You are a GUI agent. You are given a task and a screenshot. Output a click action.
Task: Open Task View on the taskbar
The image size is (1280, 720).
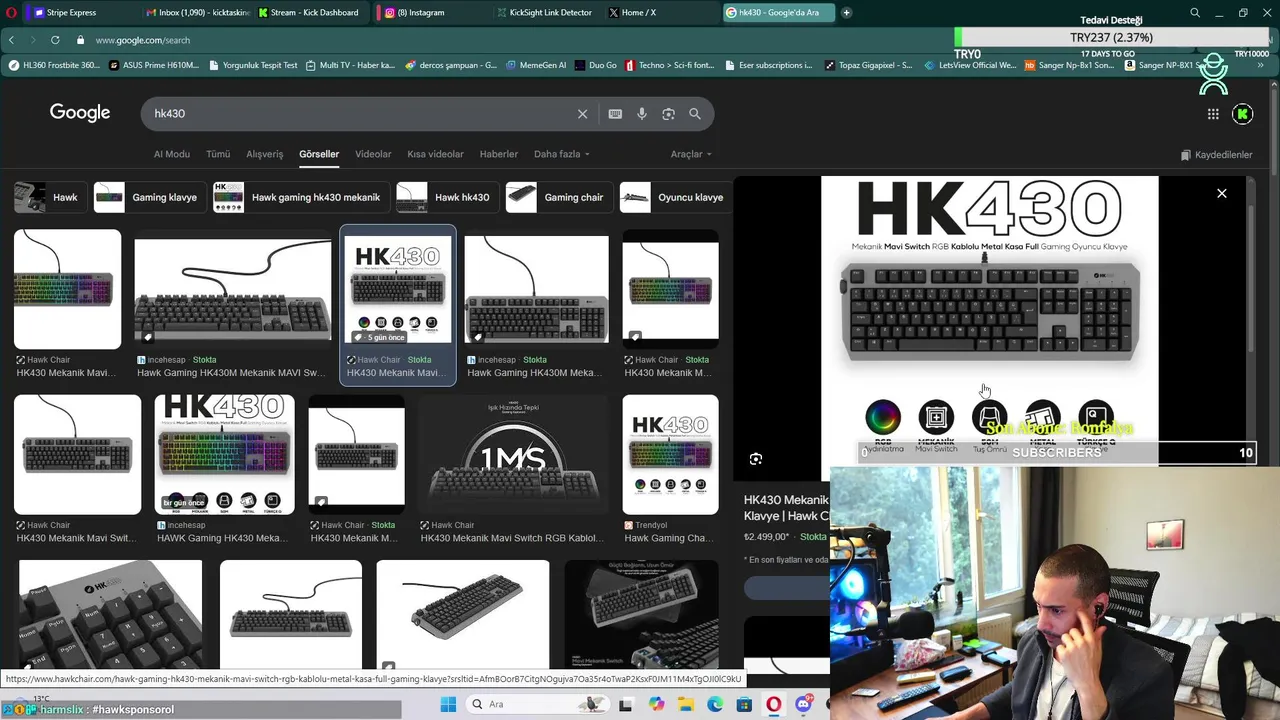(x=625, y=704)
